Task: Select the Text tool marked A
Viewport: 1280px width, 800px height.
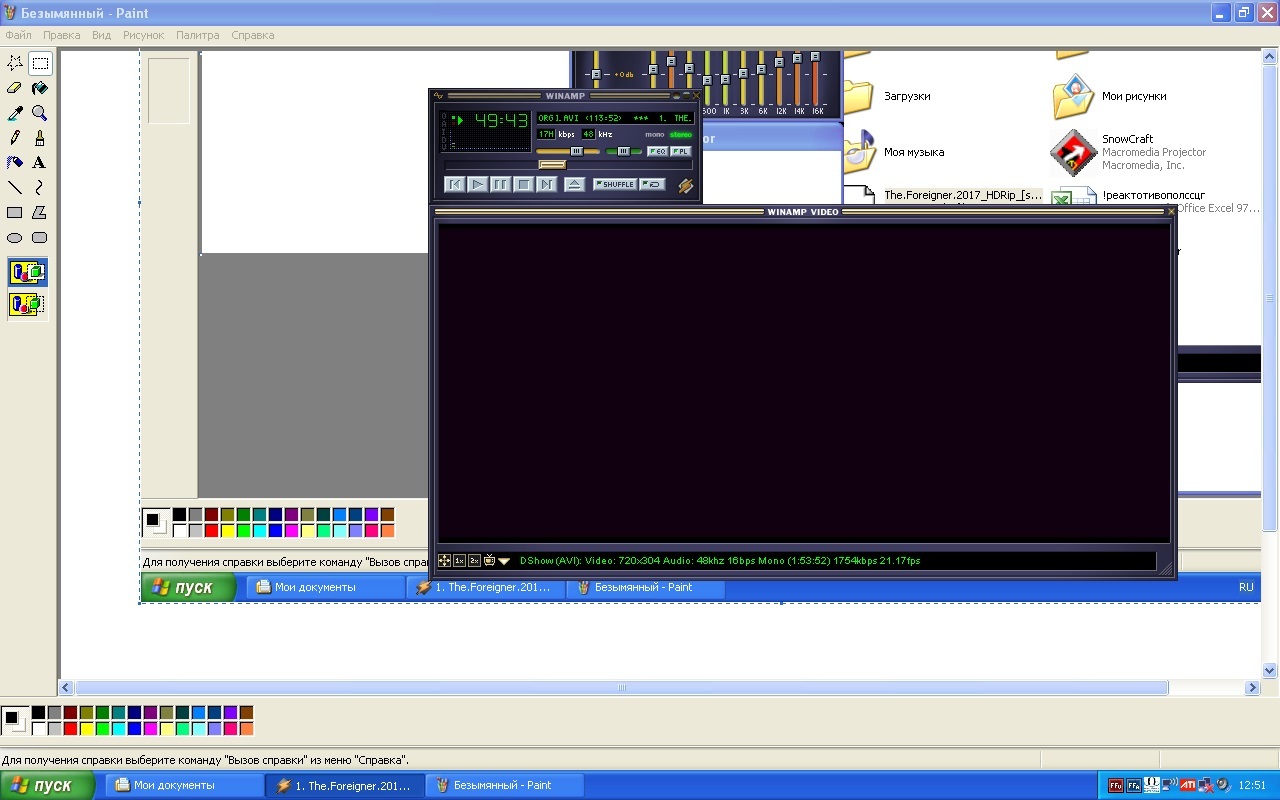Action: click(40, 163)
